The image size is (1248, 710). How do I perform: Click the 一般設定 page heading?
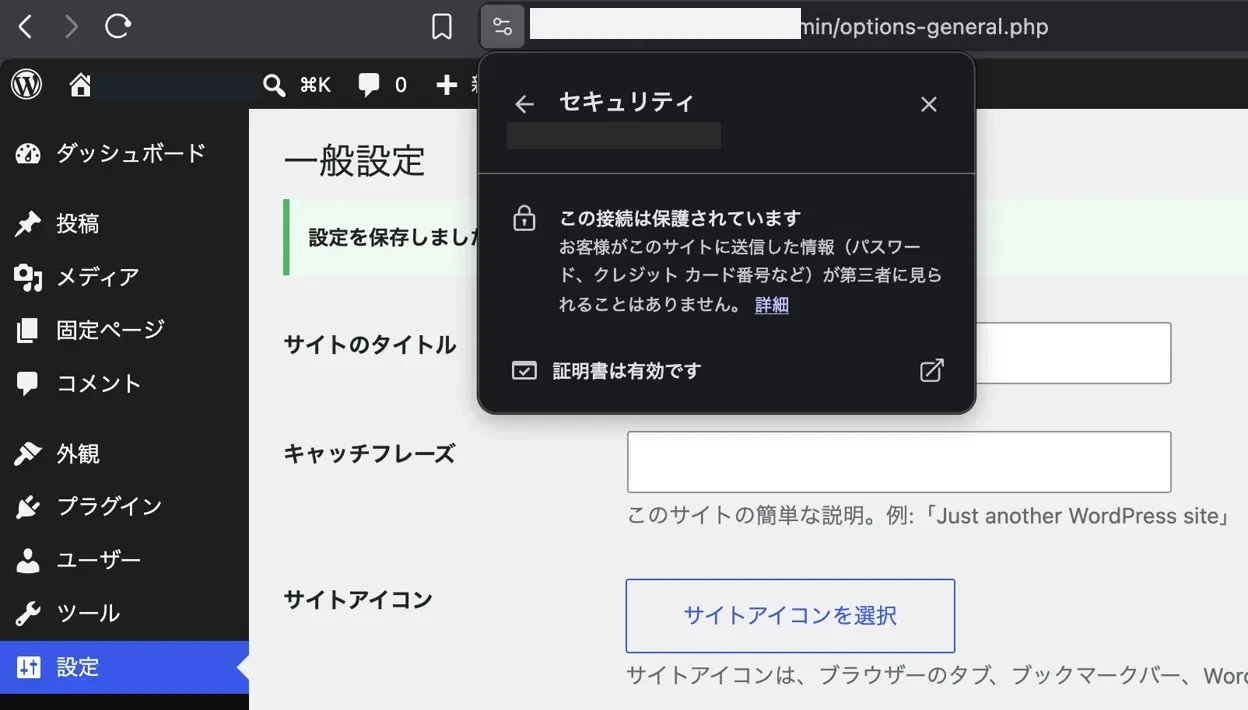click(355, 161)
